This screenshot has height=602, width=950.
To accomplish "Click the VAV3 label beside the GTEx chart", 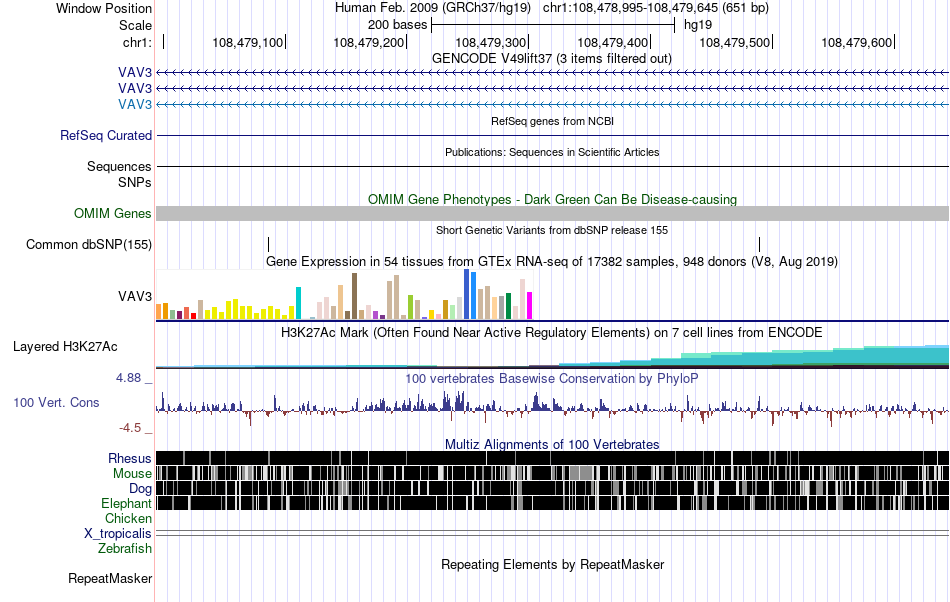I will click(x=135, y=296).
